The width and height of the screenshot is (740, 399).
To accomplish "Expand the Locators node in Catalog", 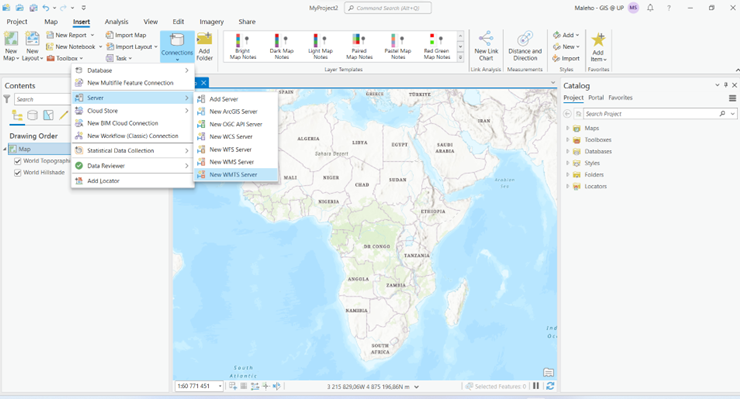I will [567, 187].
